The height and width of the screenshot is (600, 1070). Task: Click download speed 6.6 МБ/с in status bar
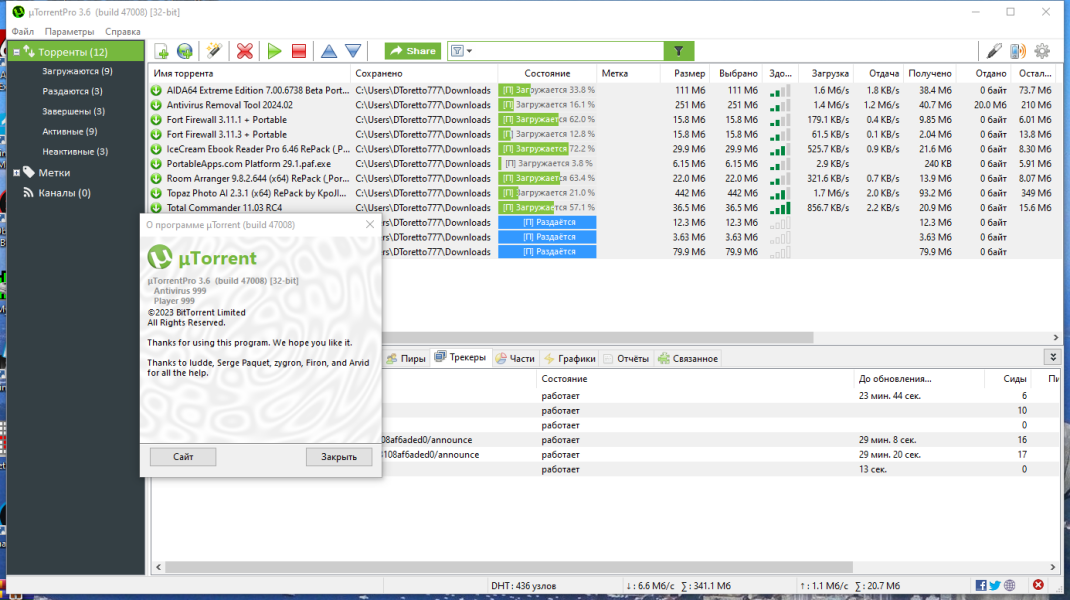650,586
